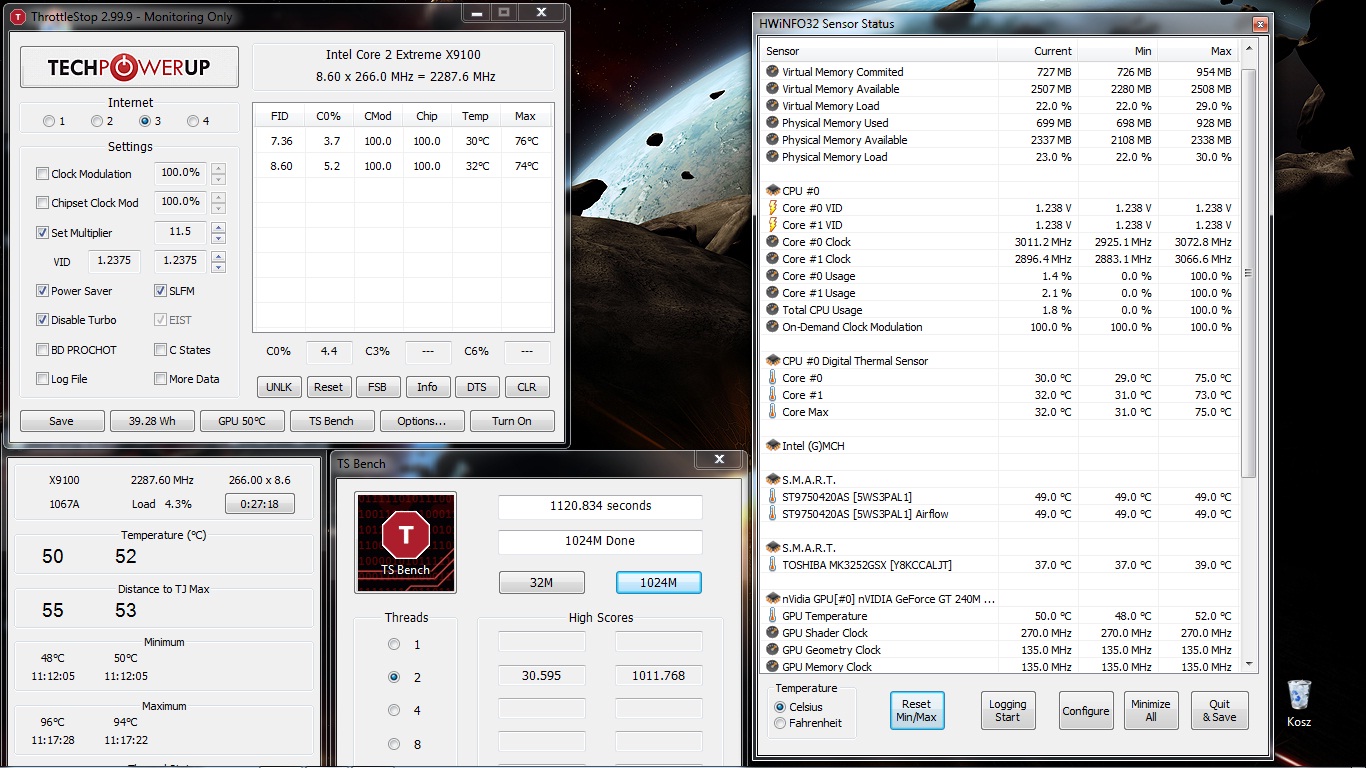This screenshot has height=768, width=1366.
Task: Click the Clock Modulation 100.0% value stepper
Action: [218, 173]
